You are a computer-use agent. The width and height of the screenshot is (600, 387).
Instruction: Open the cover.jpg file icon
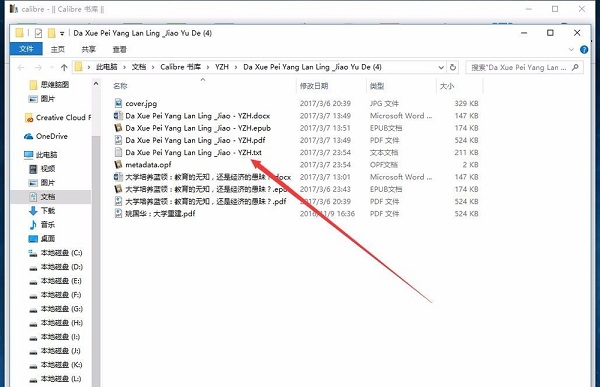pos(119,103)
